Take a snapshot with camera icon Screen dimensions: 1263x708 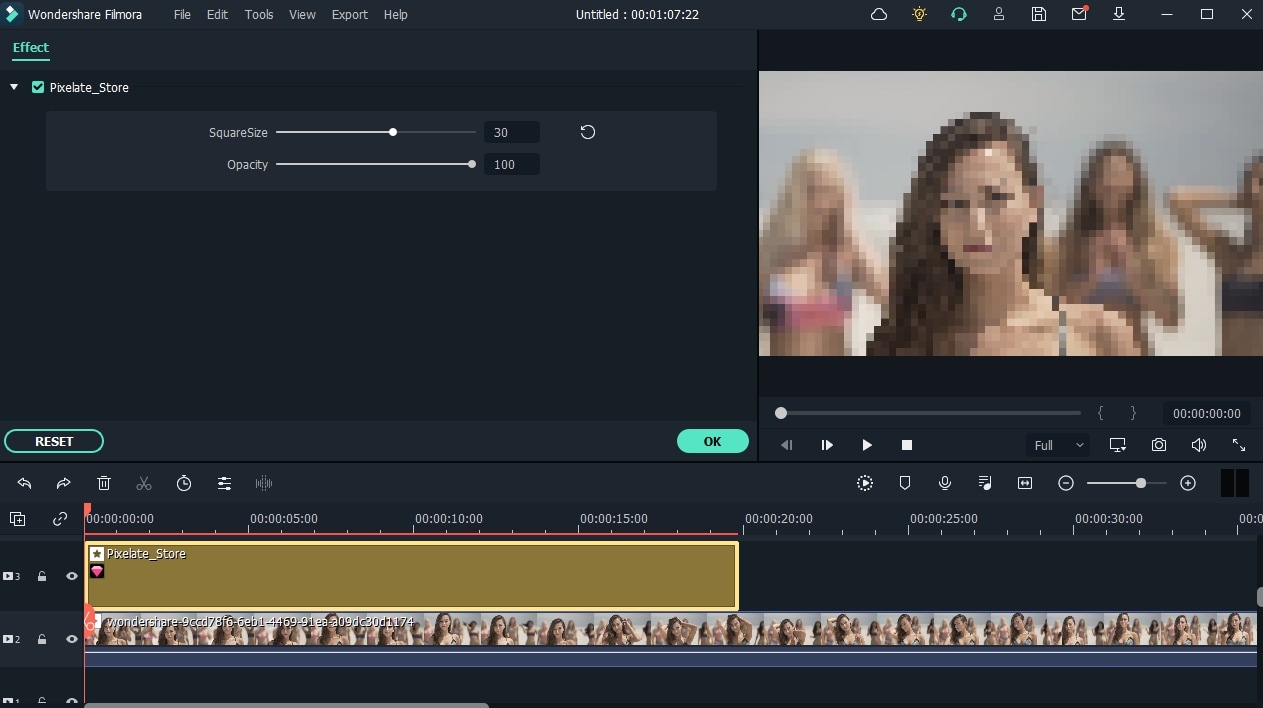1158,445
